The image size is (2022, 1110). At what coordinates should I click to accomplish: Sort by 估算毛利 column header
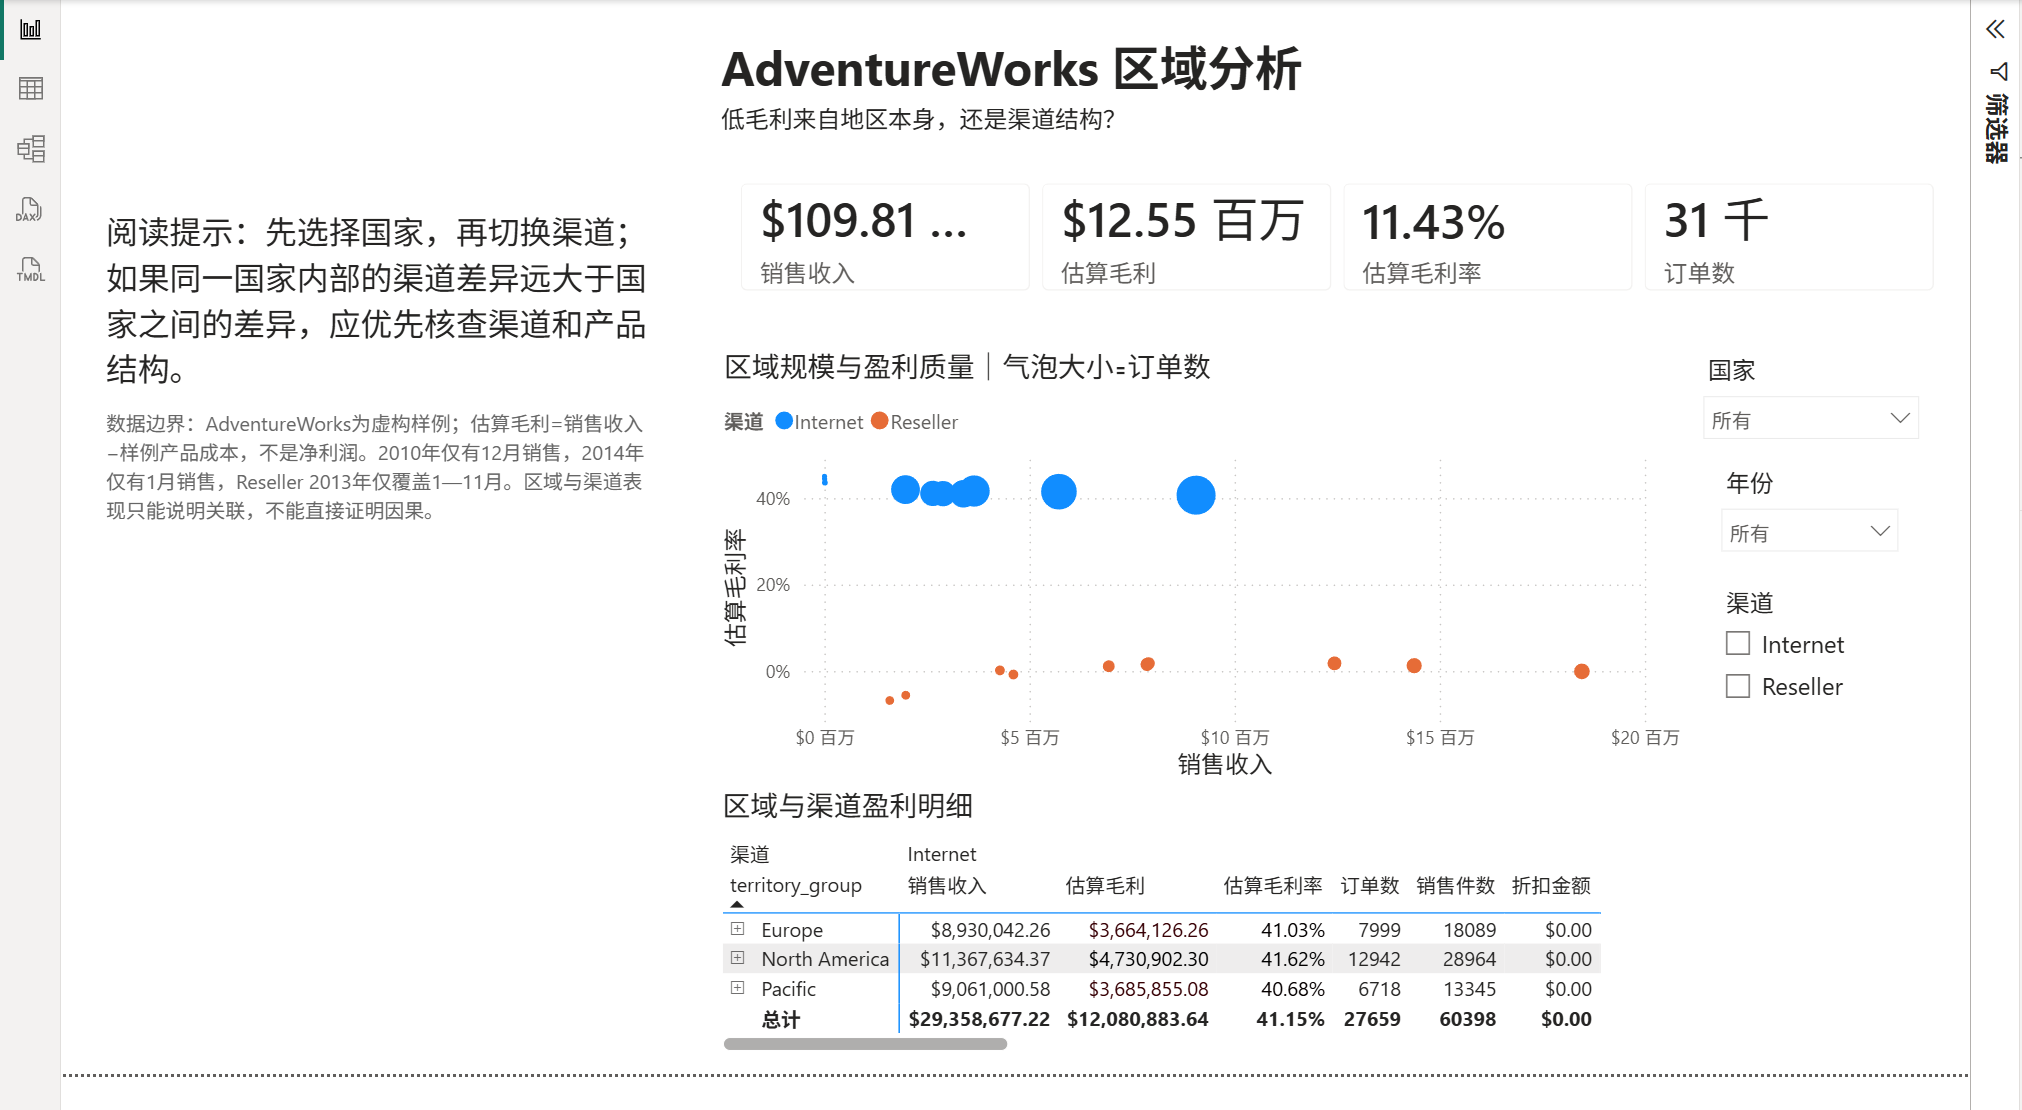tap(1105, 885)
